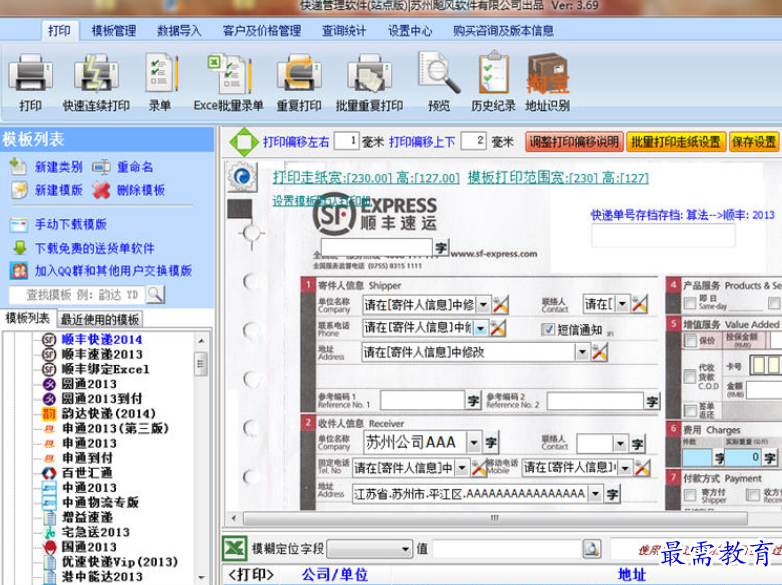Clear sender 地址 address field icon
This screenshot has height=585, width=782.
coord(599,352)
